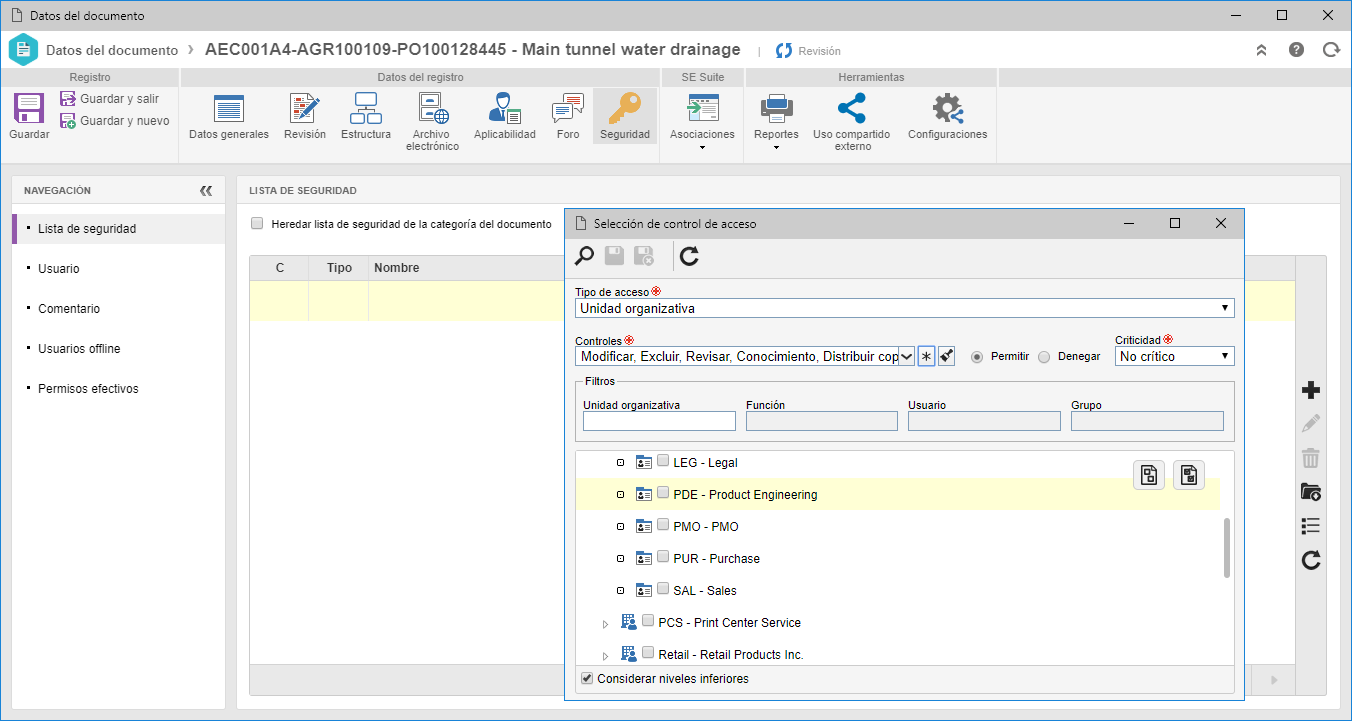Click the magnifier search icon in the dialog
This screenshot has height=721, width=1352.
[584, 257]
